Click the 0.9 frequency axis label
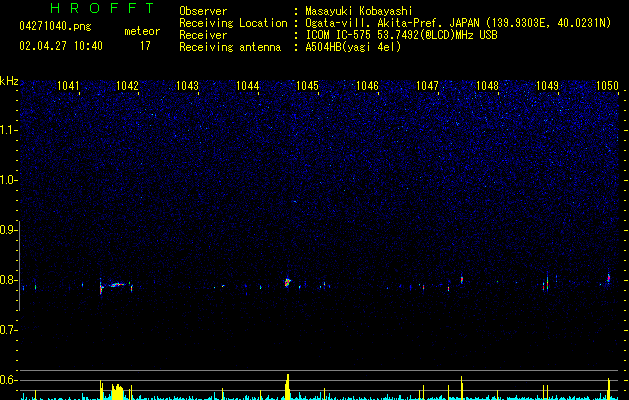Image resolution: width=629 pixels, height=400 pixels. coord(8,230)
